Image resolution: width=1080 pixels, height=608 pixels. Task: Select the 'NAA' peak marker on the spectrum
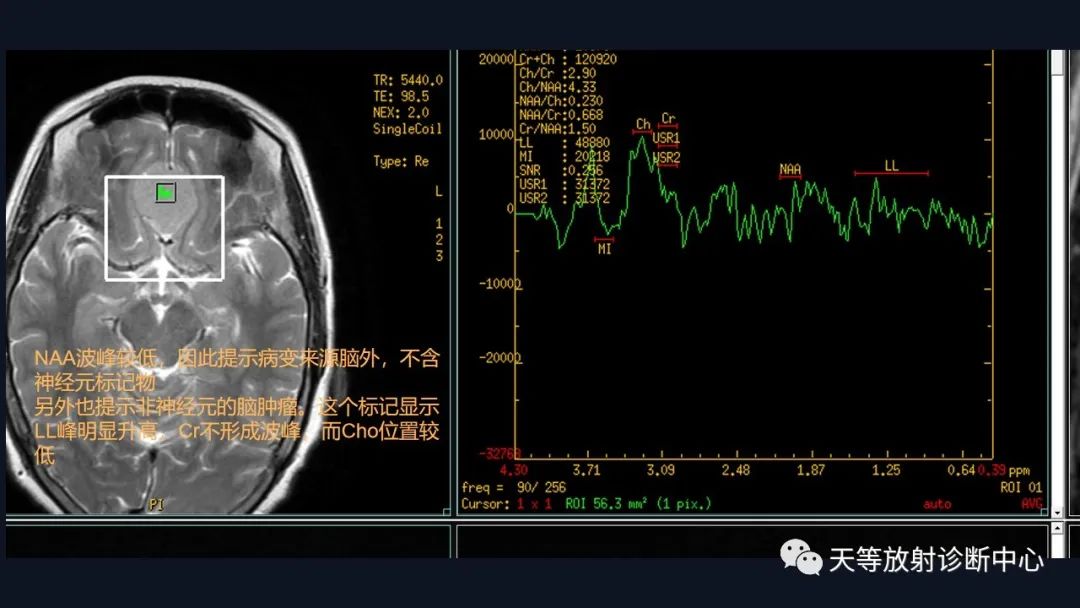pos(790,169)
